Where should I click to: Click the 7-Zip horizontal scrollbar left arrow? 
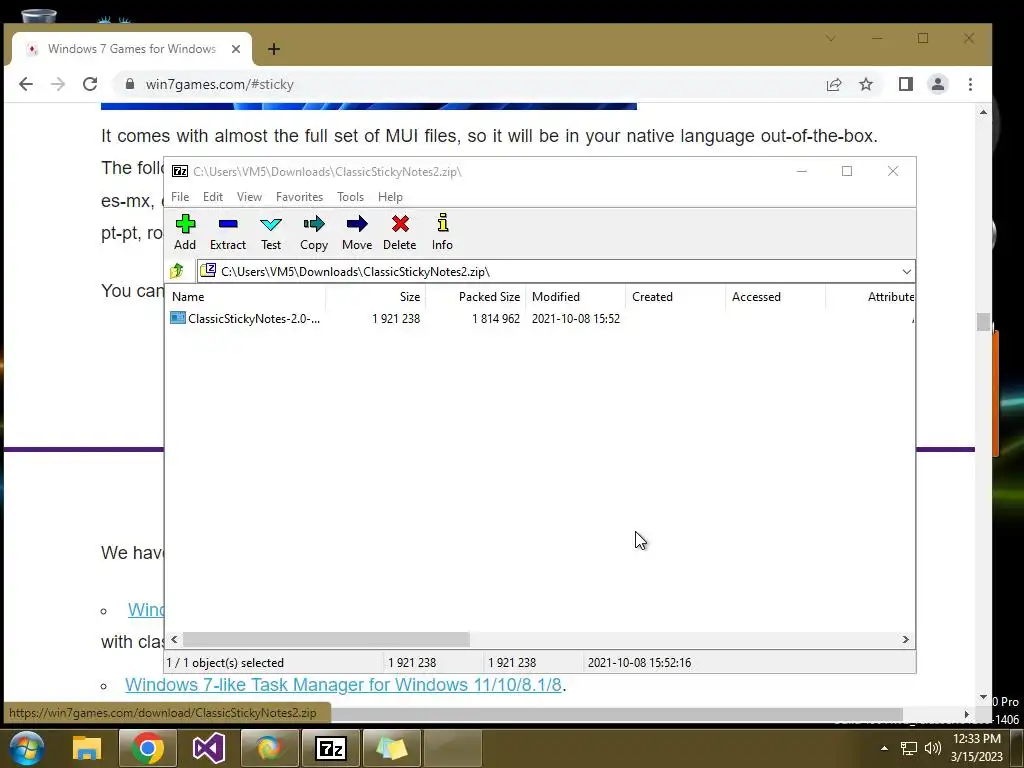click(x=174, y=639)
